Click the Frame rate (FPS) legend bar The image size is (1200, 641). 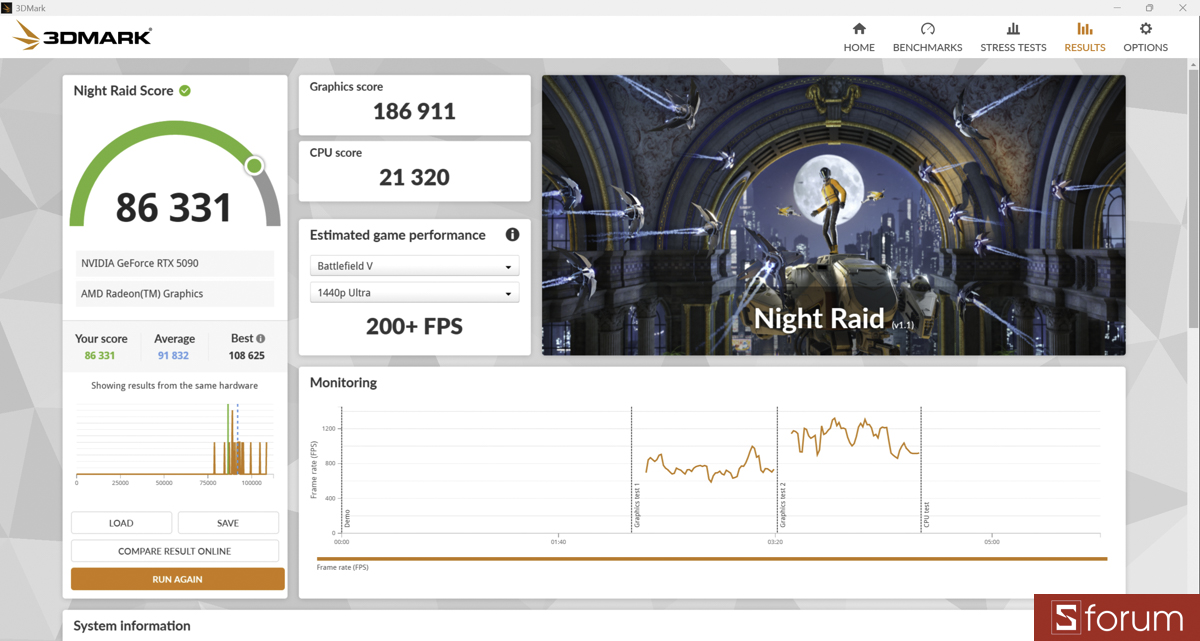click(x=712, y=559)
